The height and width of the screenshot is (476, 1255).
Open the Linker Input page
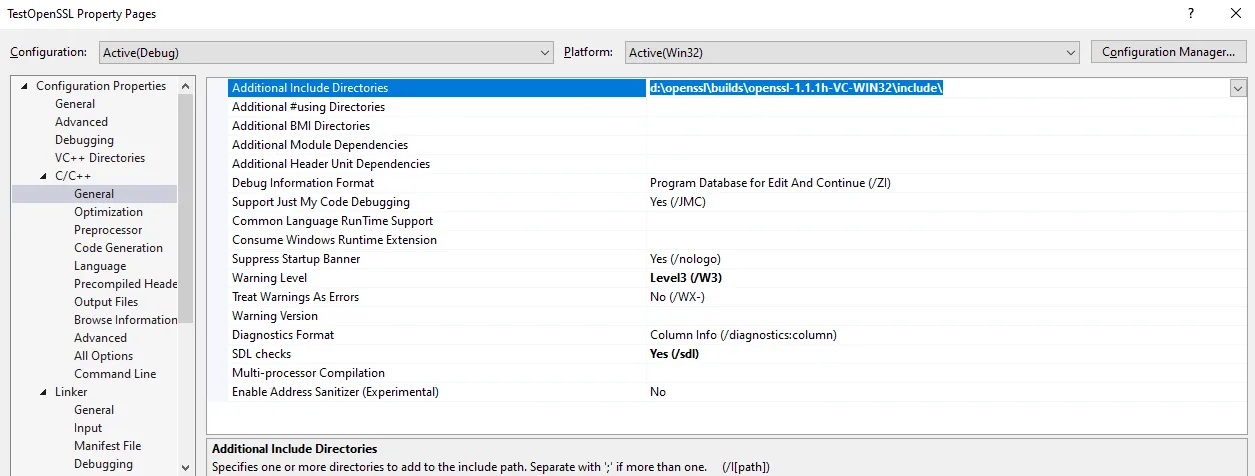[x=88, y=428]
